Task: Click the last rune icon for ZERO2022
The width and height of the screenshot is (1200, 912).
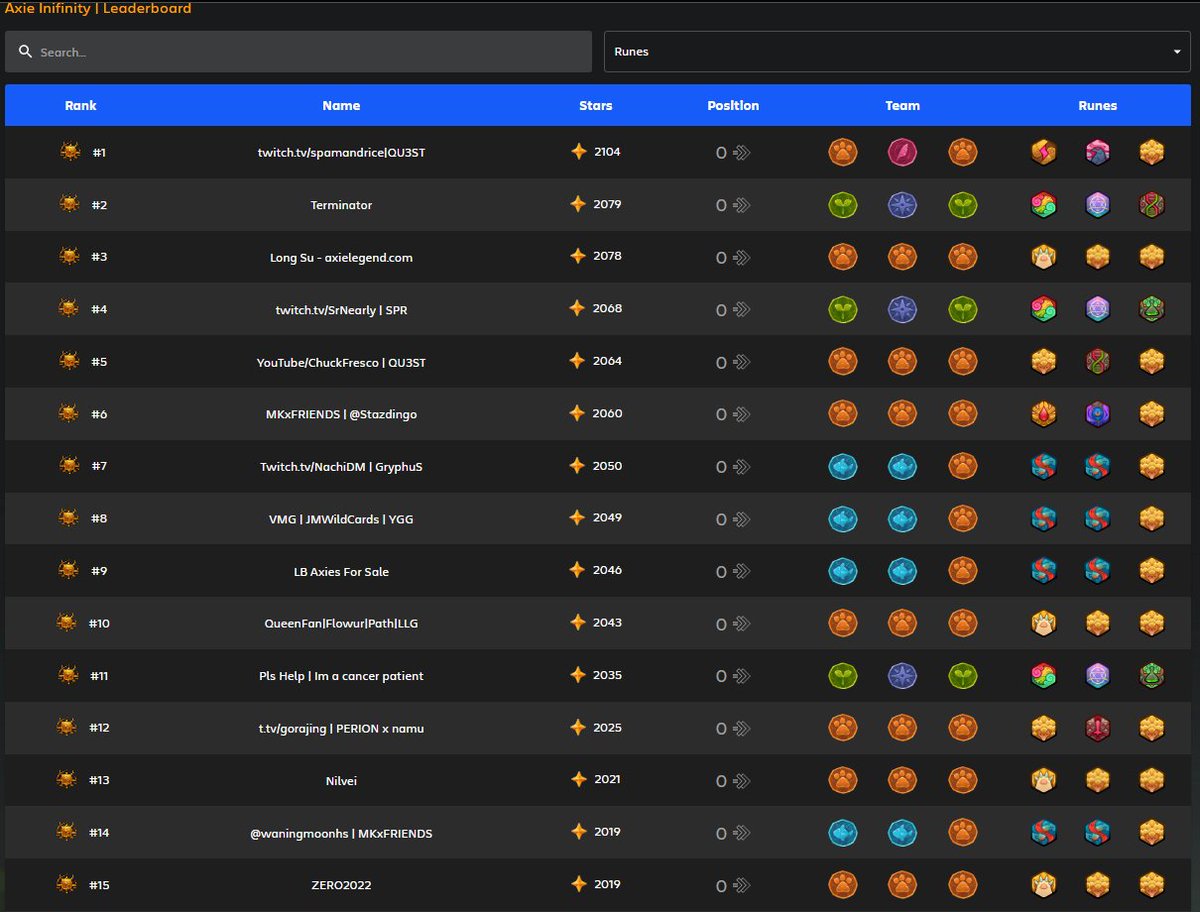Action: pyautogui.click(x=1152, y=884)
